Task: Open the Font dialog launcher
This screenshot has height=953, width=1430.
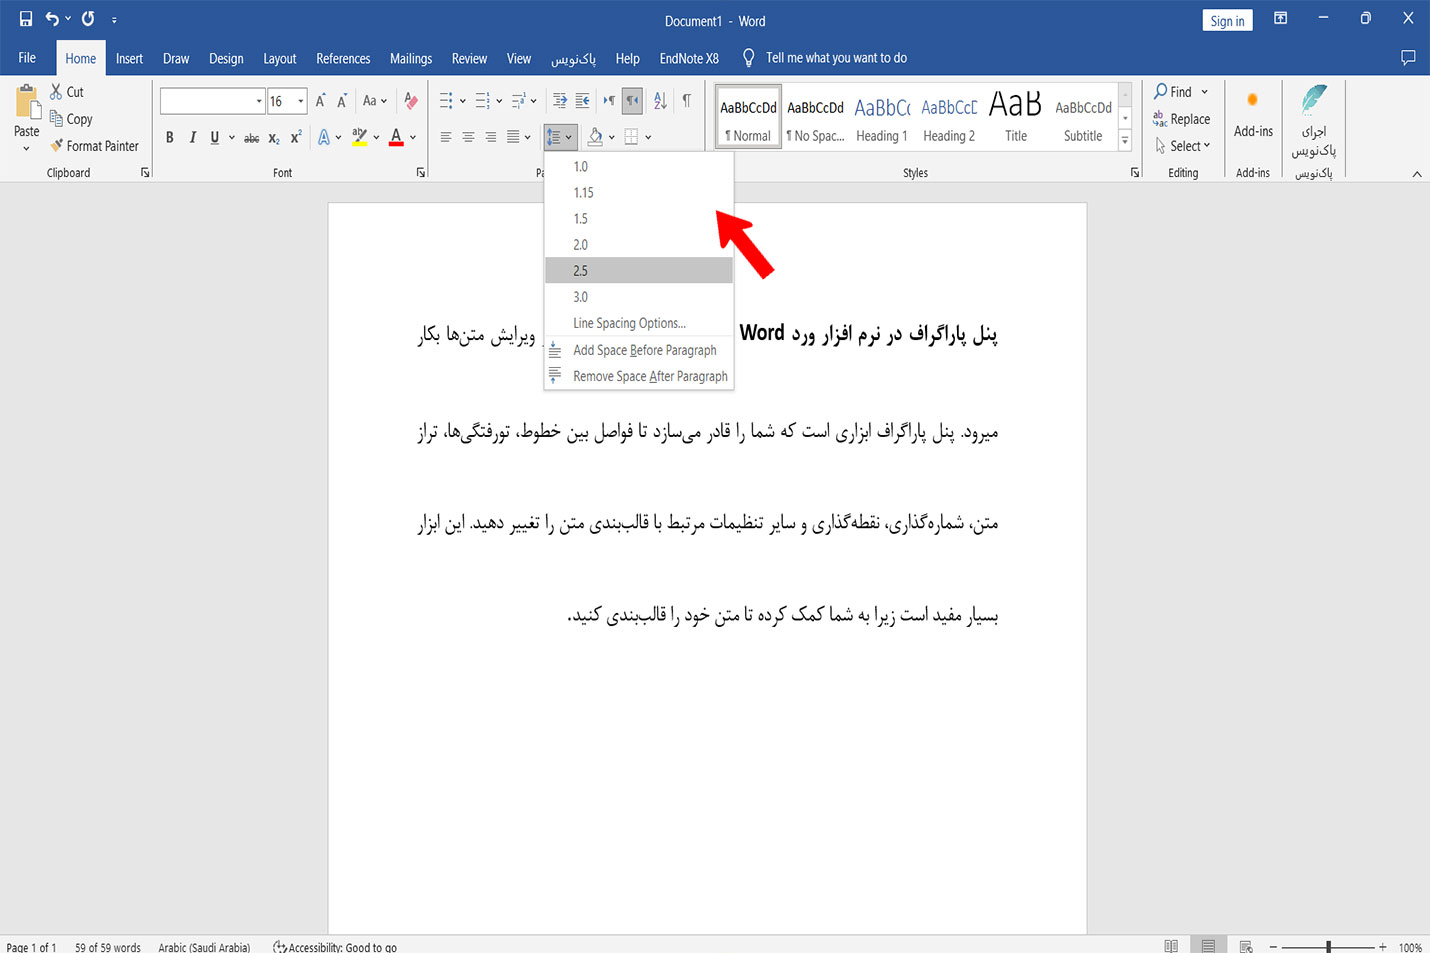Action: [421, 173]
